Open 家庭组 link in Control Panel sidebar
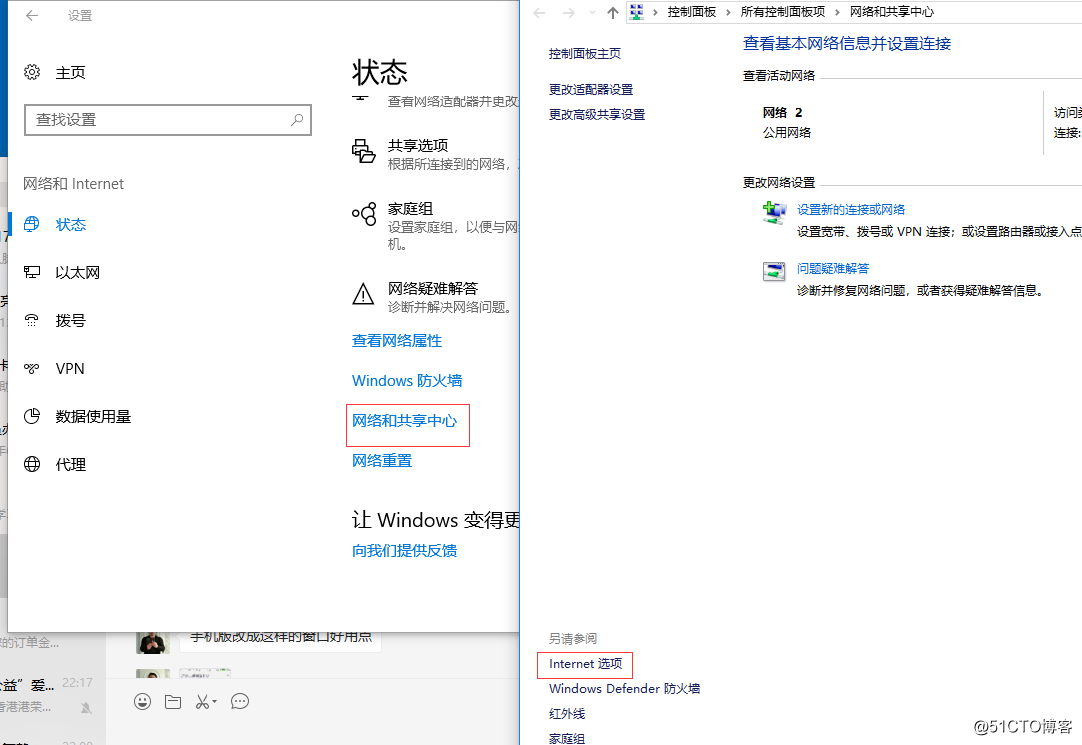 pos(567,738)
